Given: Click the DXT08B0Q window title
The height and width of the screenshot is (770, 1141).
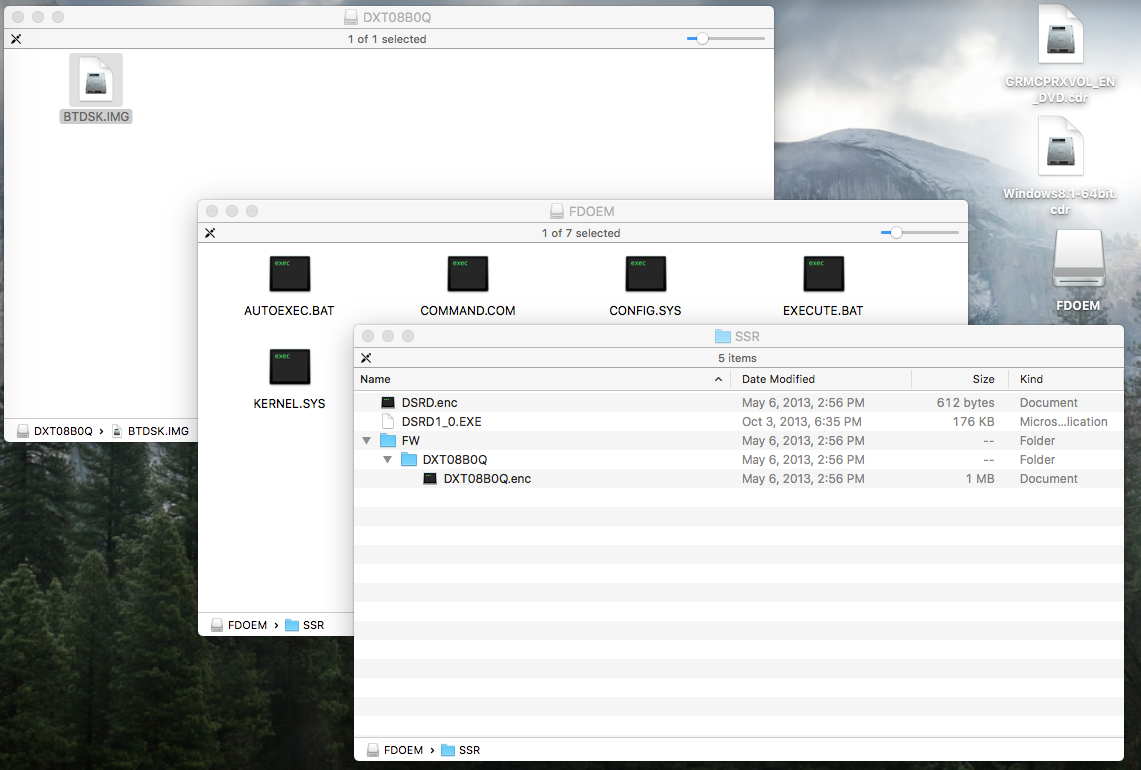Looking at the screenshot, I should [x=397, y=17].
